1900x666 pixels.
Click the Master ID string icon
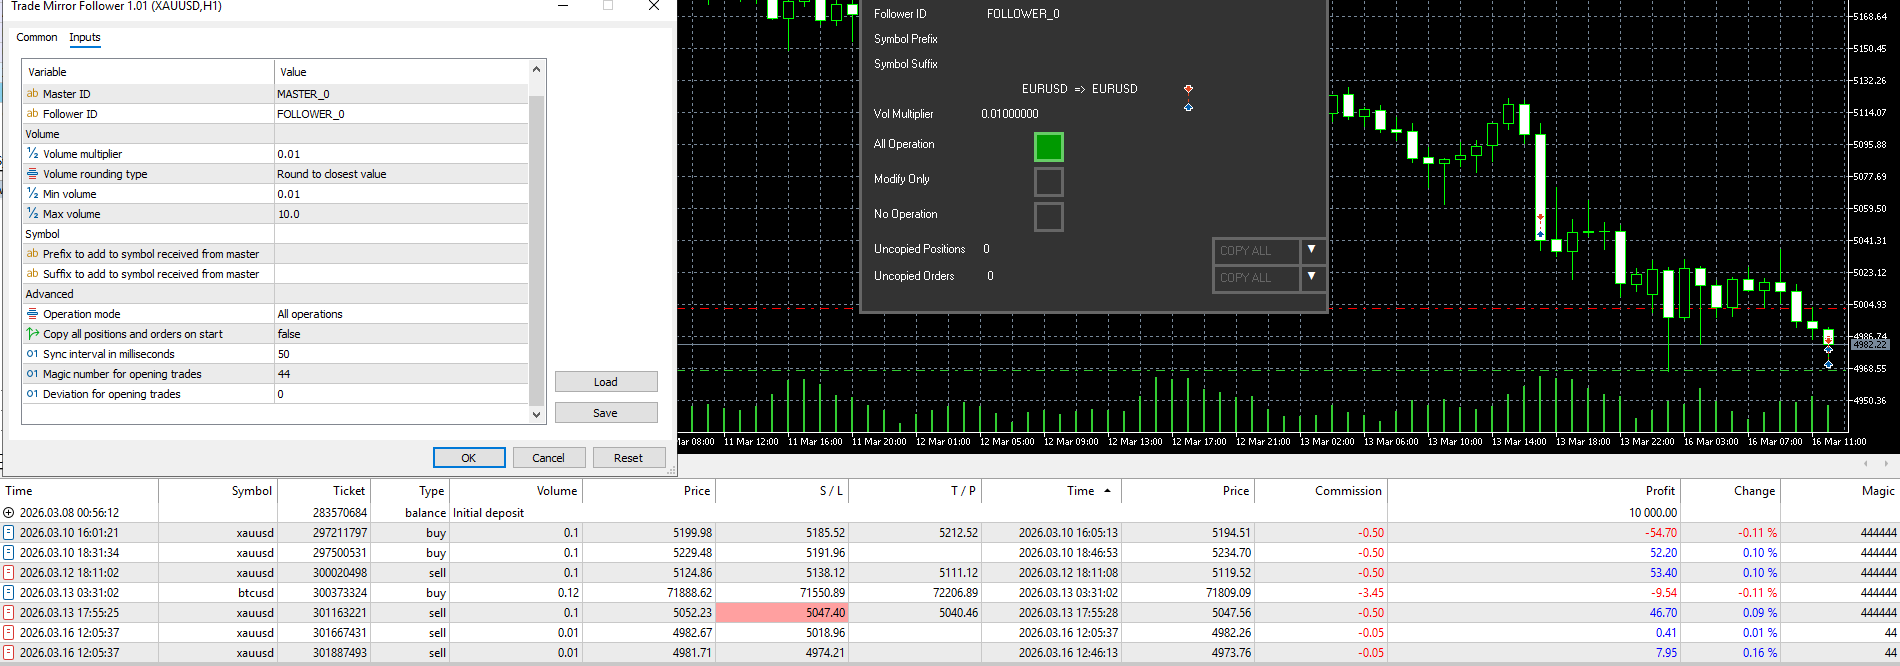click(x=33, y=94)
